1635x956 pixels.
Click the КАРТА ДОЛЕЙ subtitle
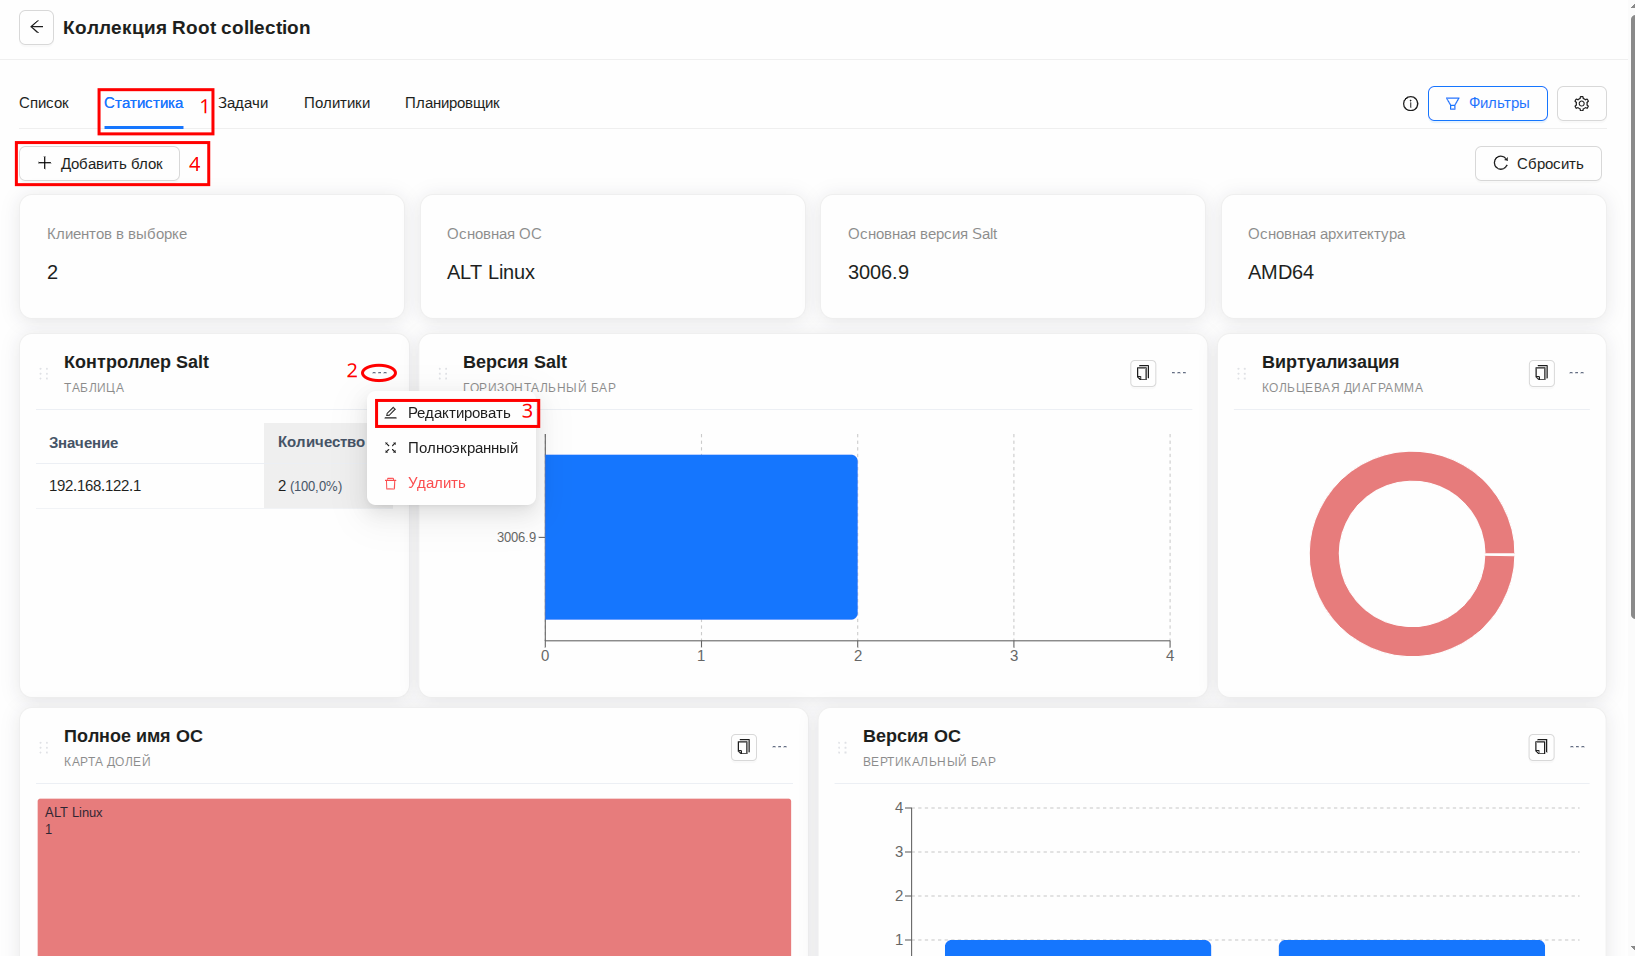coord(107,762)
